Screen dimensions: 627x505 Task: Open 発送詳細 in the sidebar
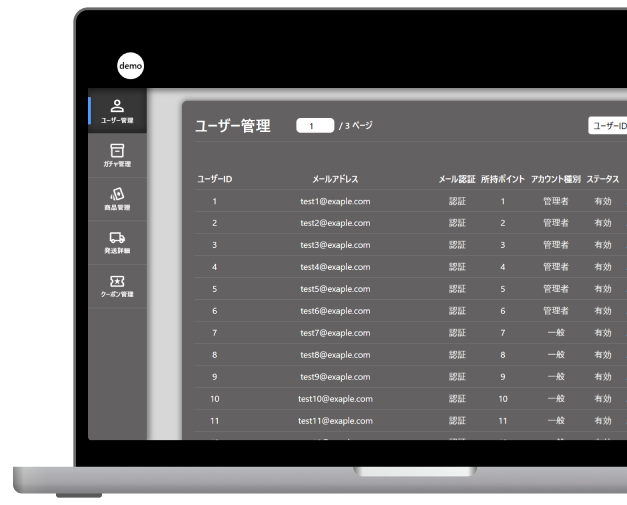[x=117, y=243]
